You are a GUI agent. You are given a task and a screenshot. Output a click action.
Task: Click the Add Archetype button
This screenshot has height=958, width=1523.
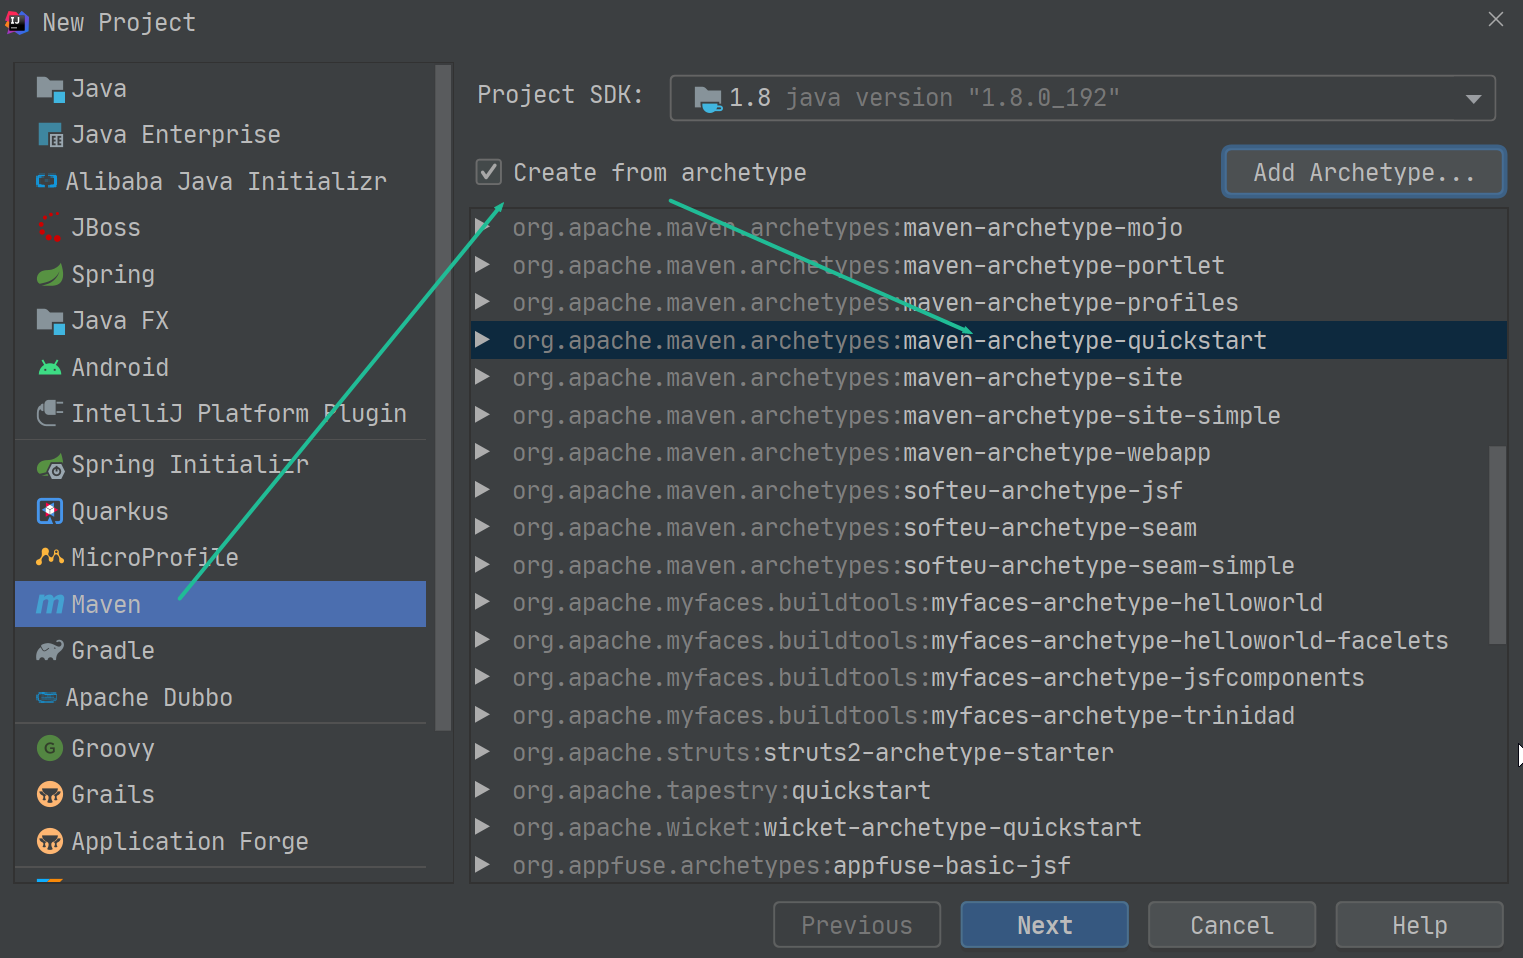pyautogui.click(x=1364, y=172)
